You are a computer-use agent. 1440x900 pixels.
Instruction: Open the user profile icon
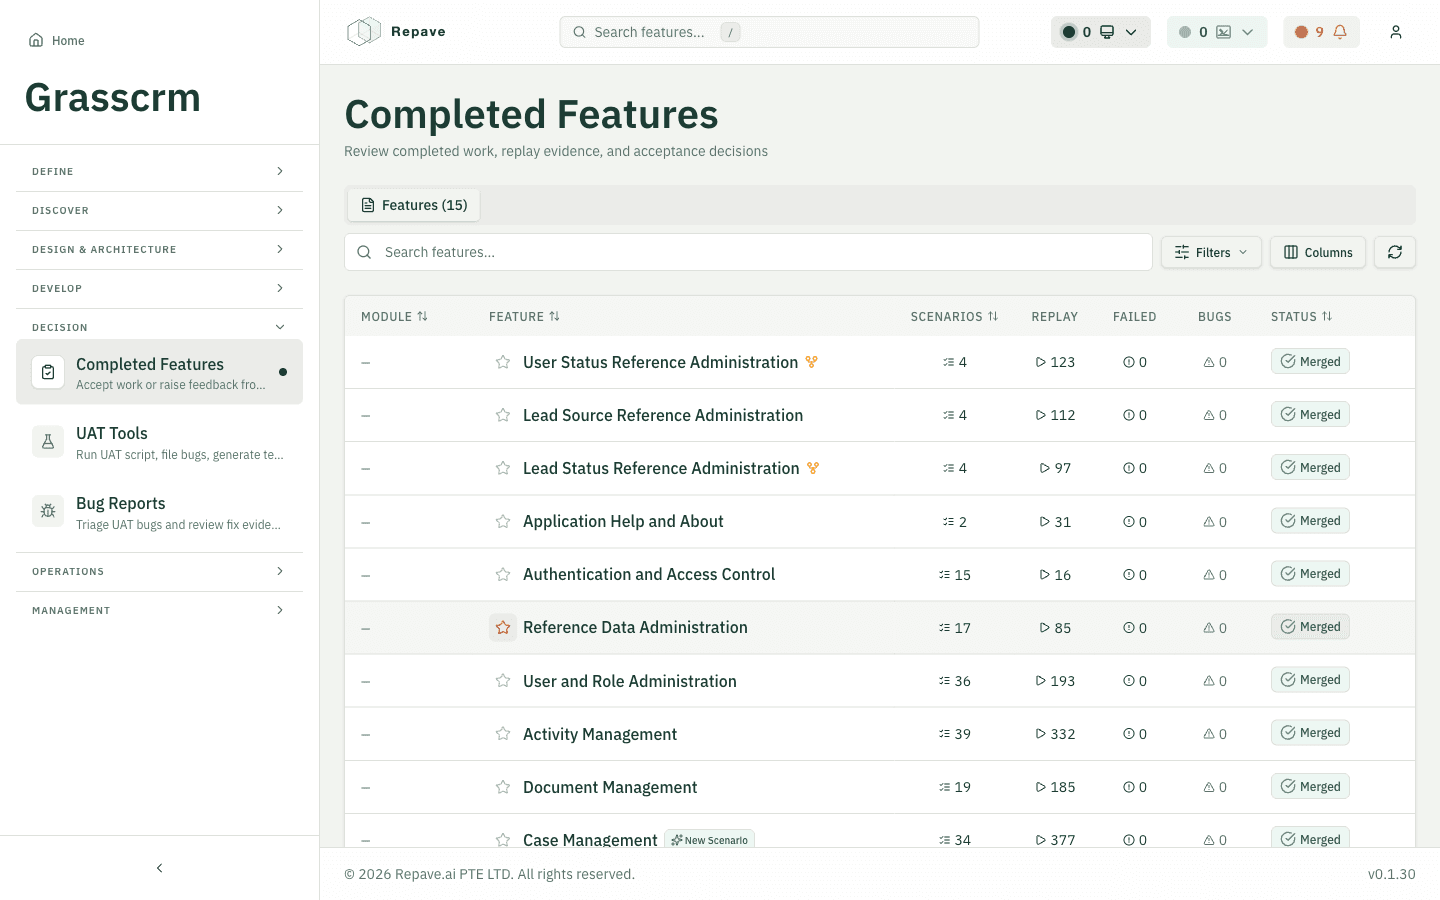tap(1396, 32)
